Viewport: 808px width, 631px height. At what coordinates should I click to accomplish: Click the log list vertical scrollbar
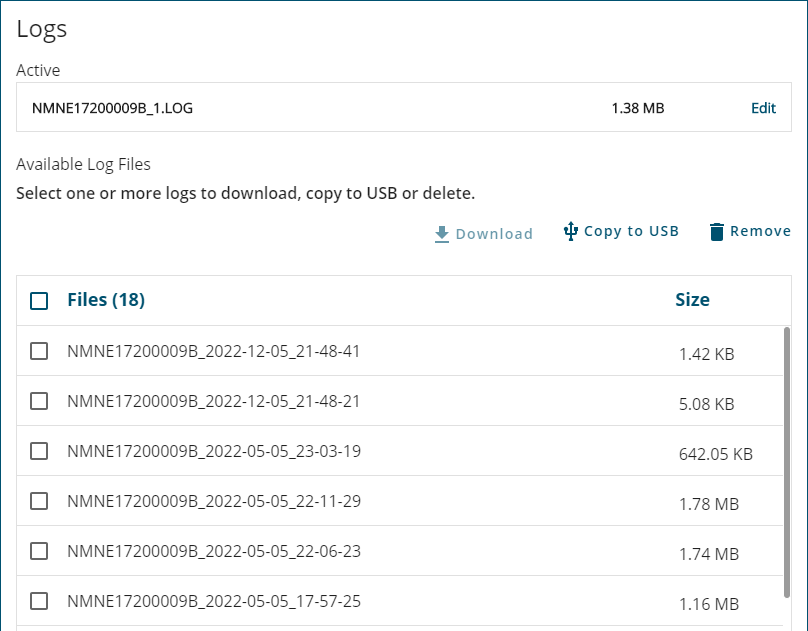coord(786,460)
